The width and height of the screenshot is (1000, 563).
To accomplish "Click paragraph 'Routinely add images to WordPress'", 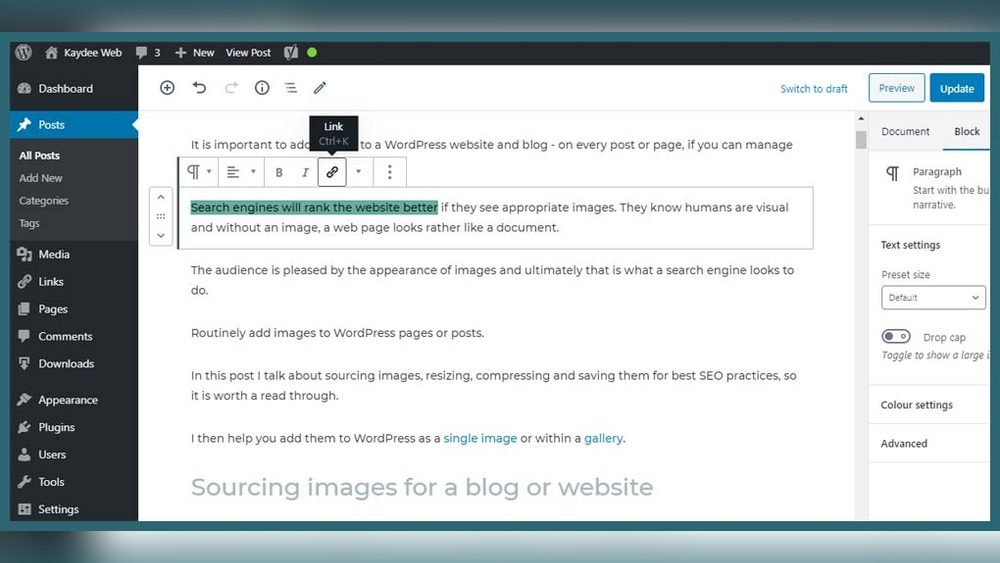I will (x=337, y=333).
